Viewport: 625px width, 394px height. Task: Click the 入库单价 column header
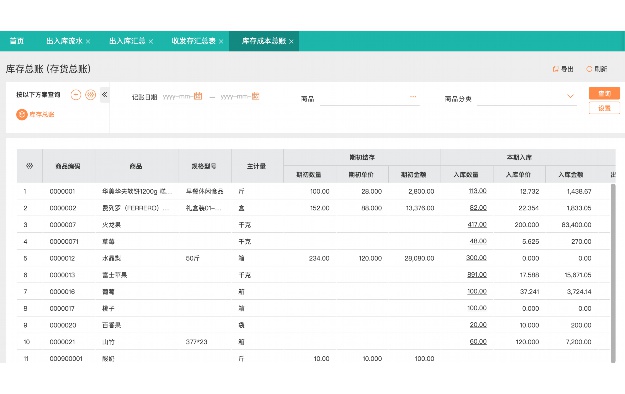click(x=518, y=175)
